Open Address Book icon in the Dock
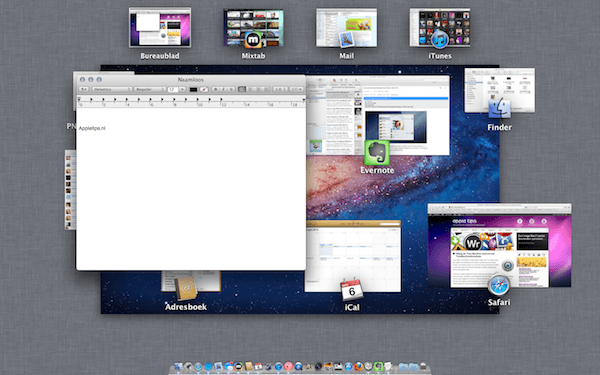Viewport: 600px width, 375px height. coord(248,367)
